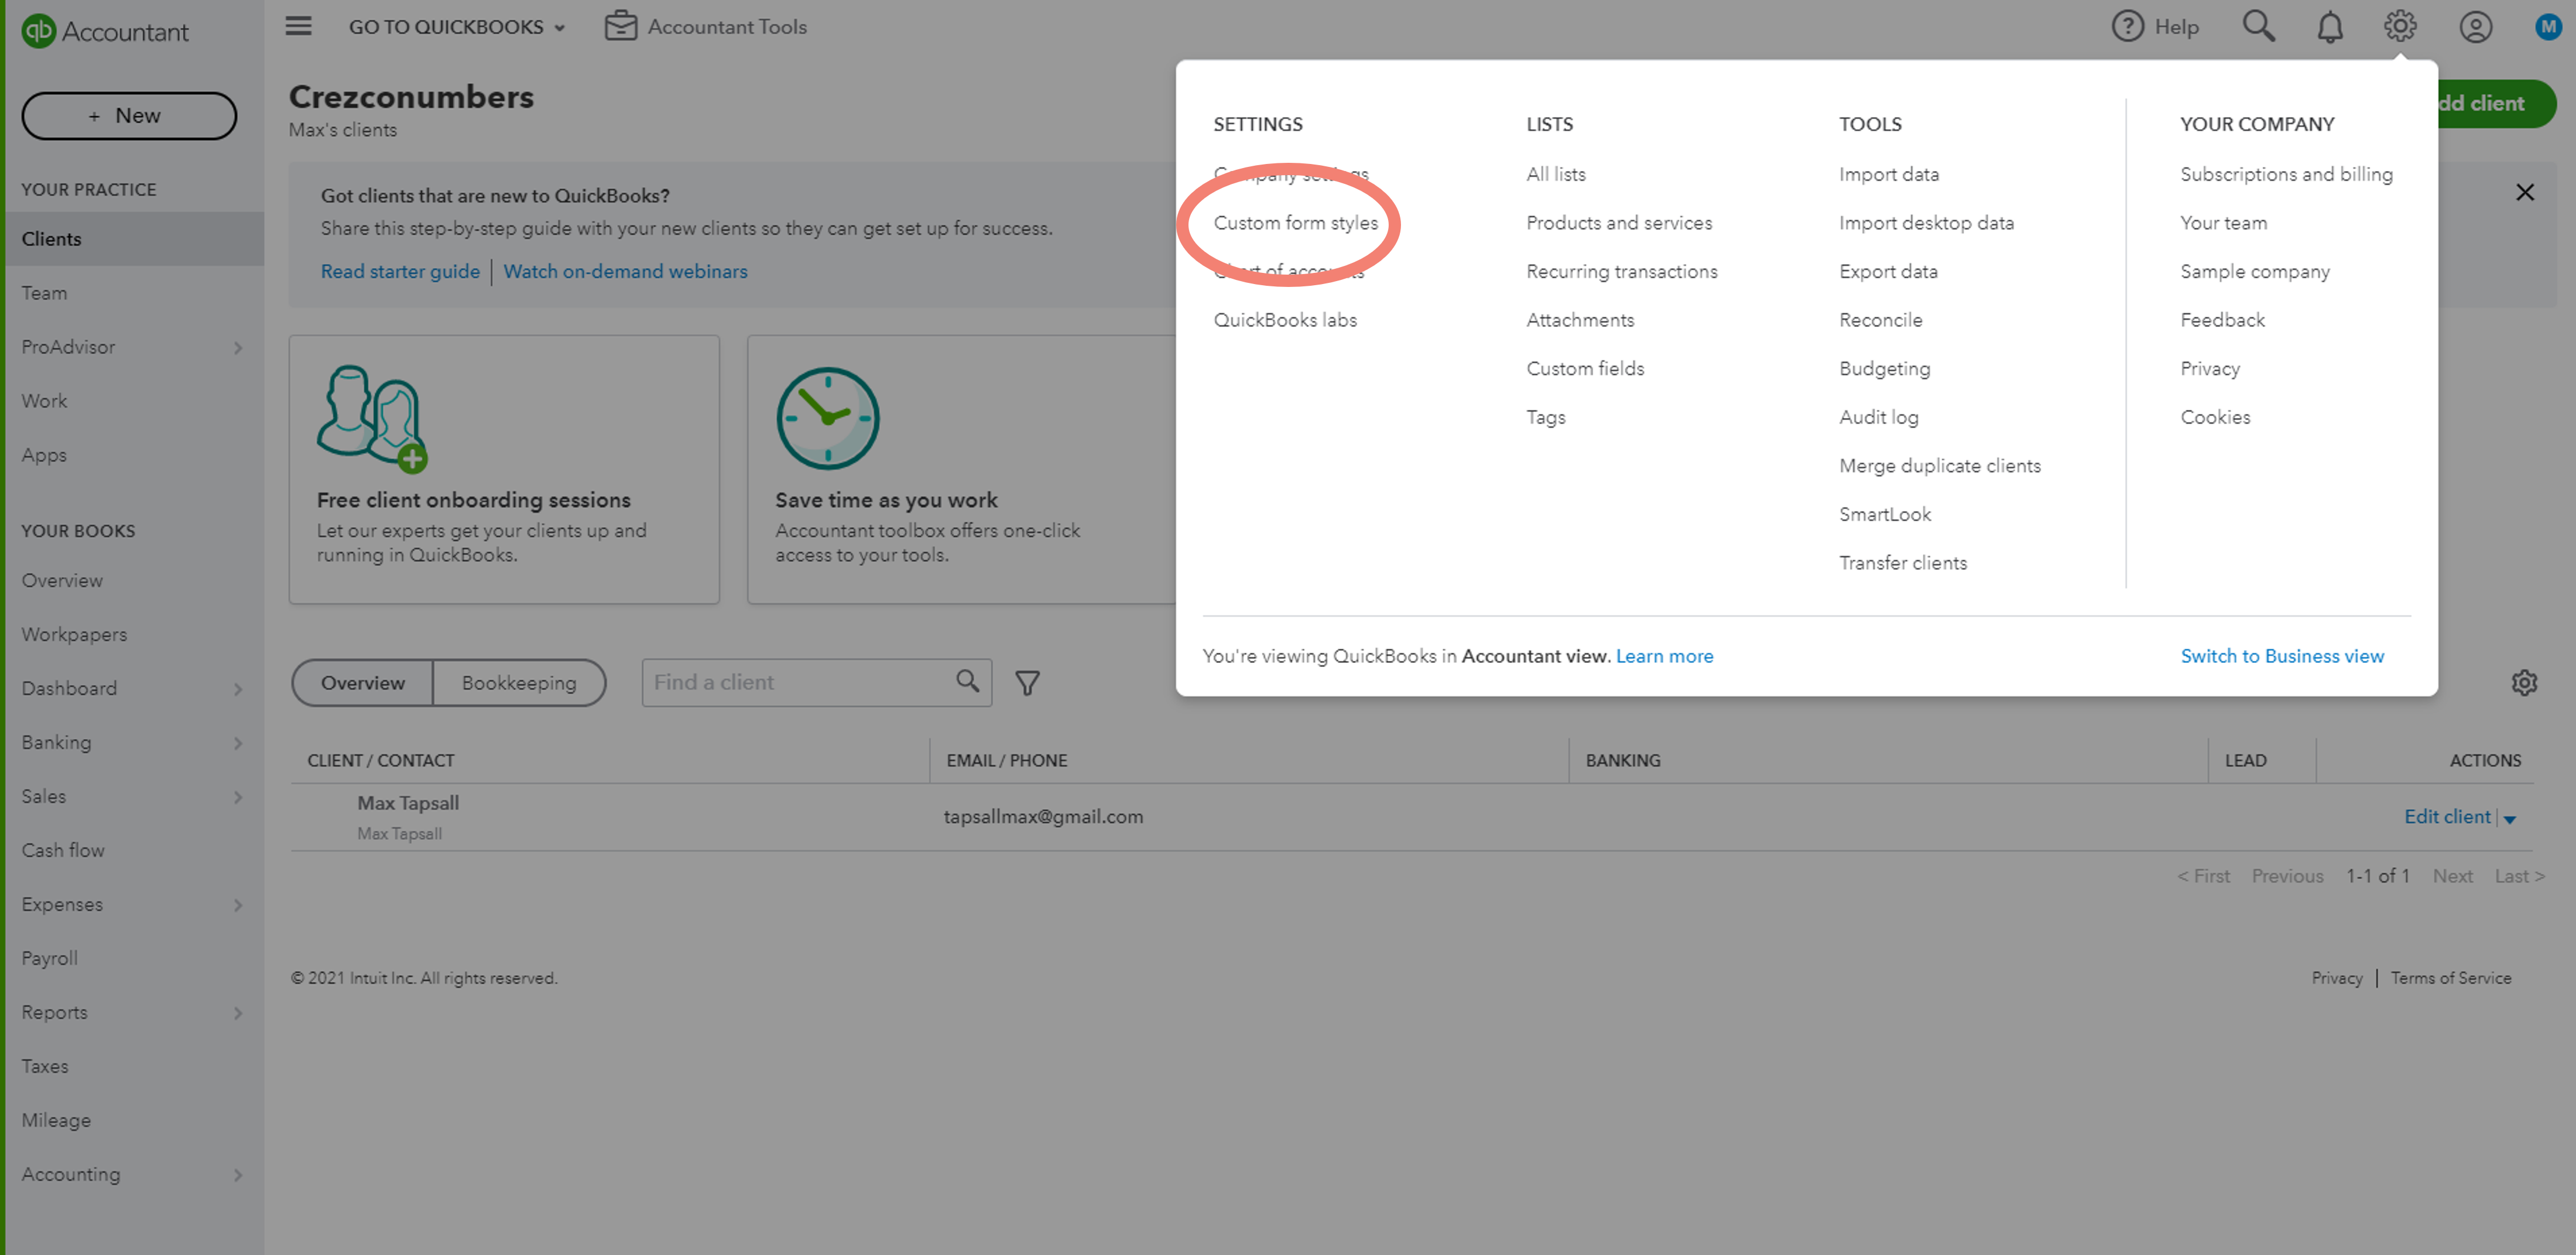Switch to the Bookkeeping tab
The image size is (2576, 1255).
point(519,683)
